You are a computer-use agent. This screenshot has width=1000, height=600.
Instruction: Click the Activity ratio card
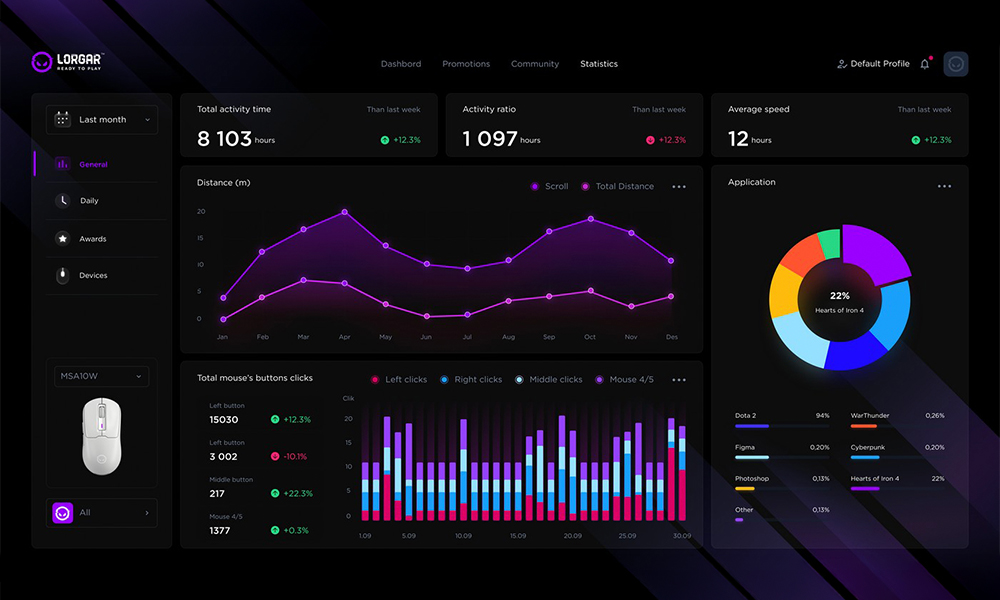pos(574,125)
